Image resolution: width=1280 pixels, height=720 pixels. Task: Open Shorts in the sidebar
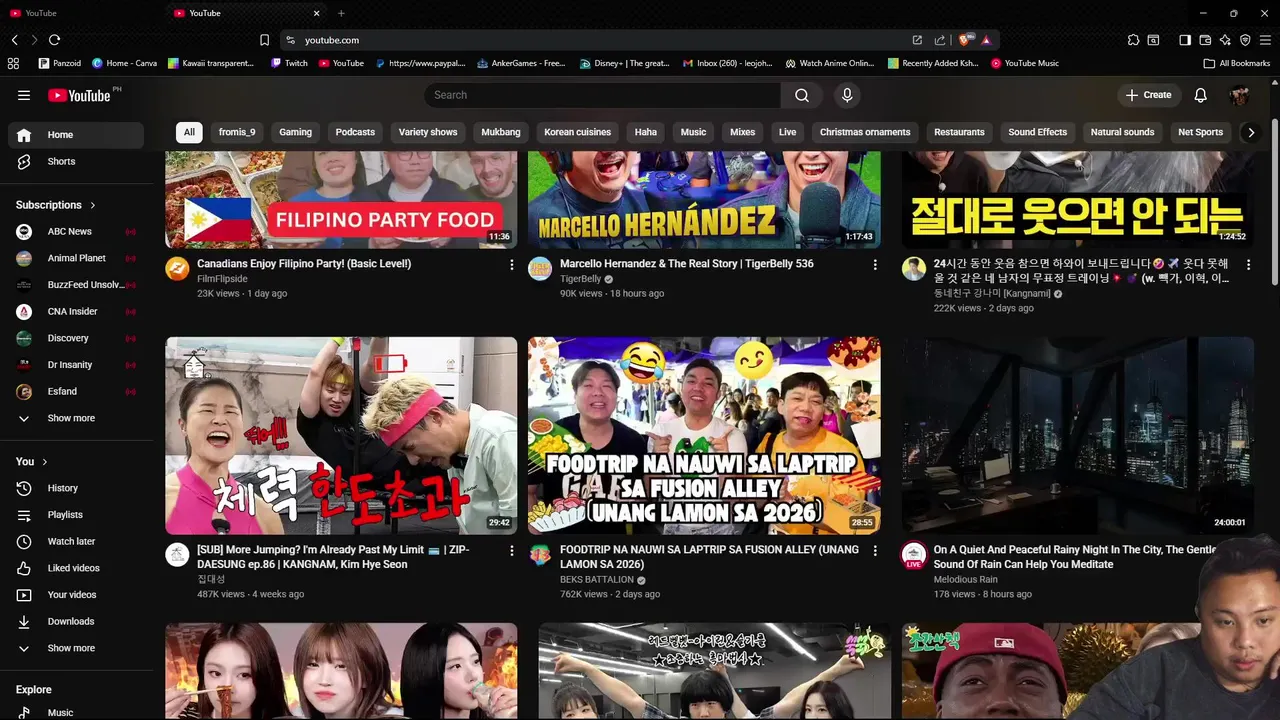tap(78, 161)
